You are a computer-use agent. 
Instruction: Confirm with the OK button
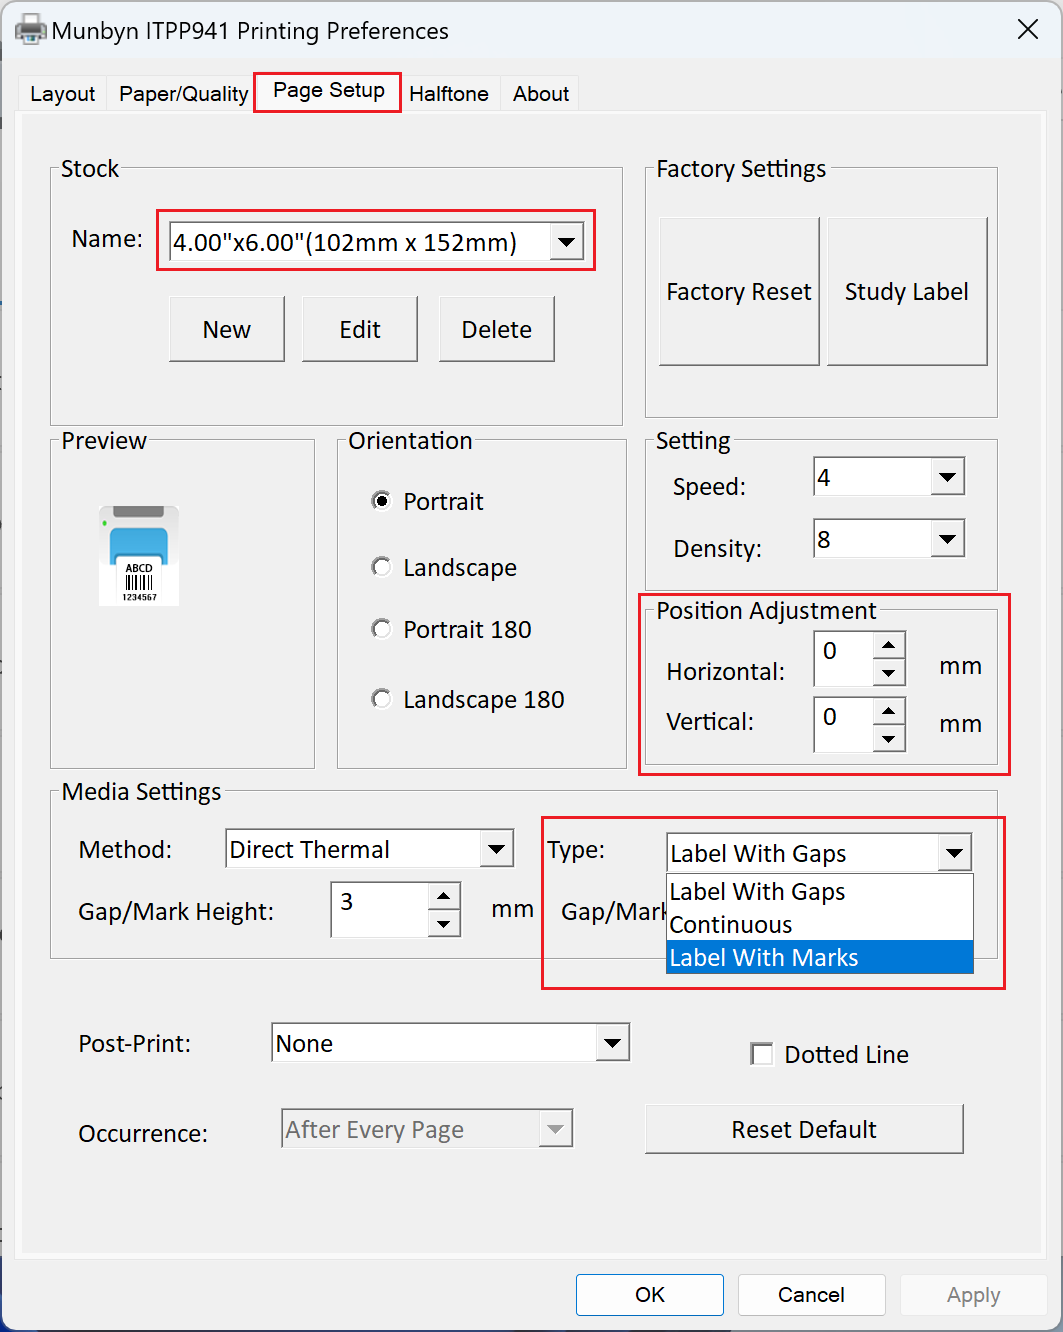tap(650, 1295)
